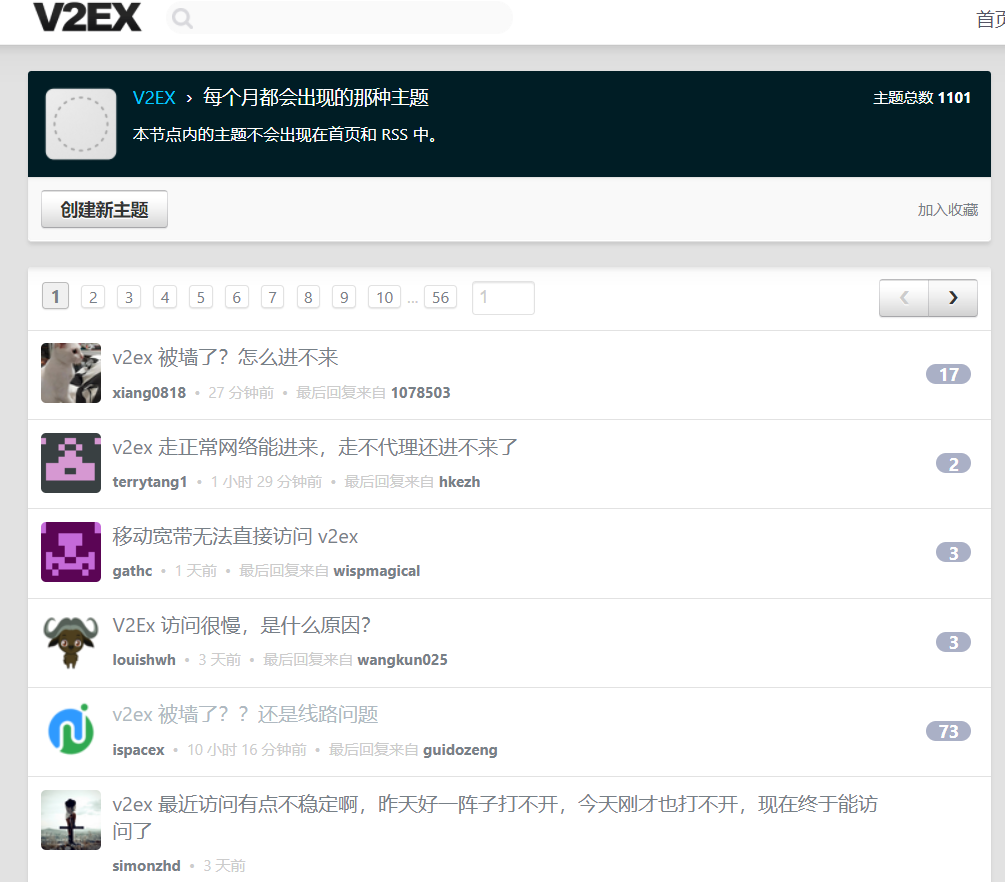Click the page number input box

(x=503, y=298)
